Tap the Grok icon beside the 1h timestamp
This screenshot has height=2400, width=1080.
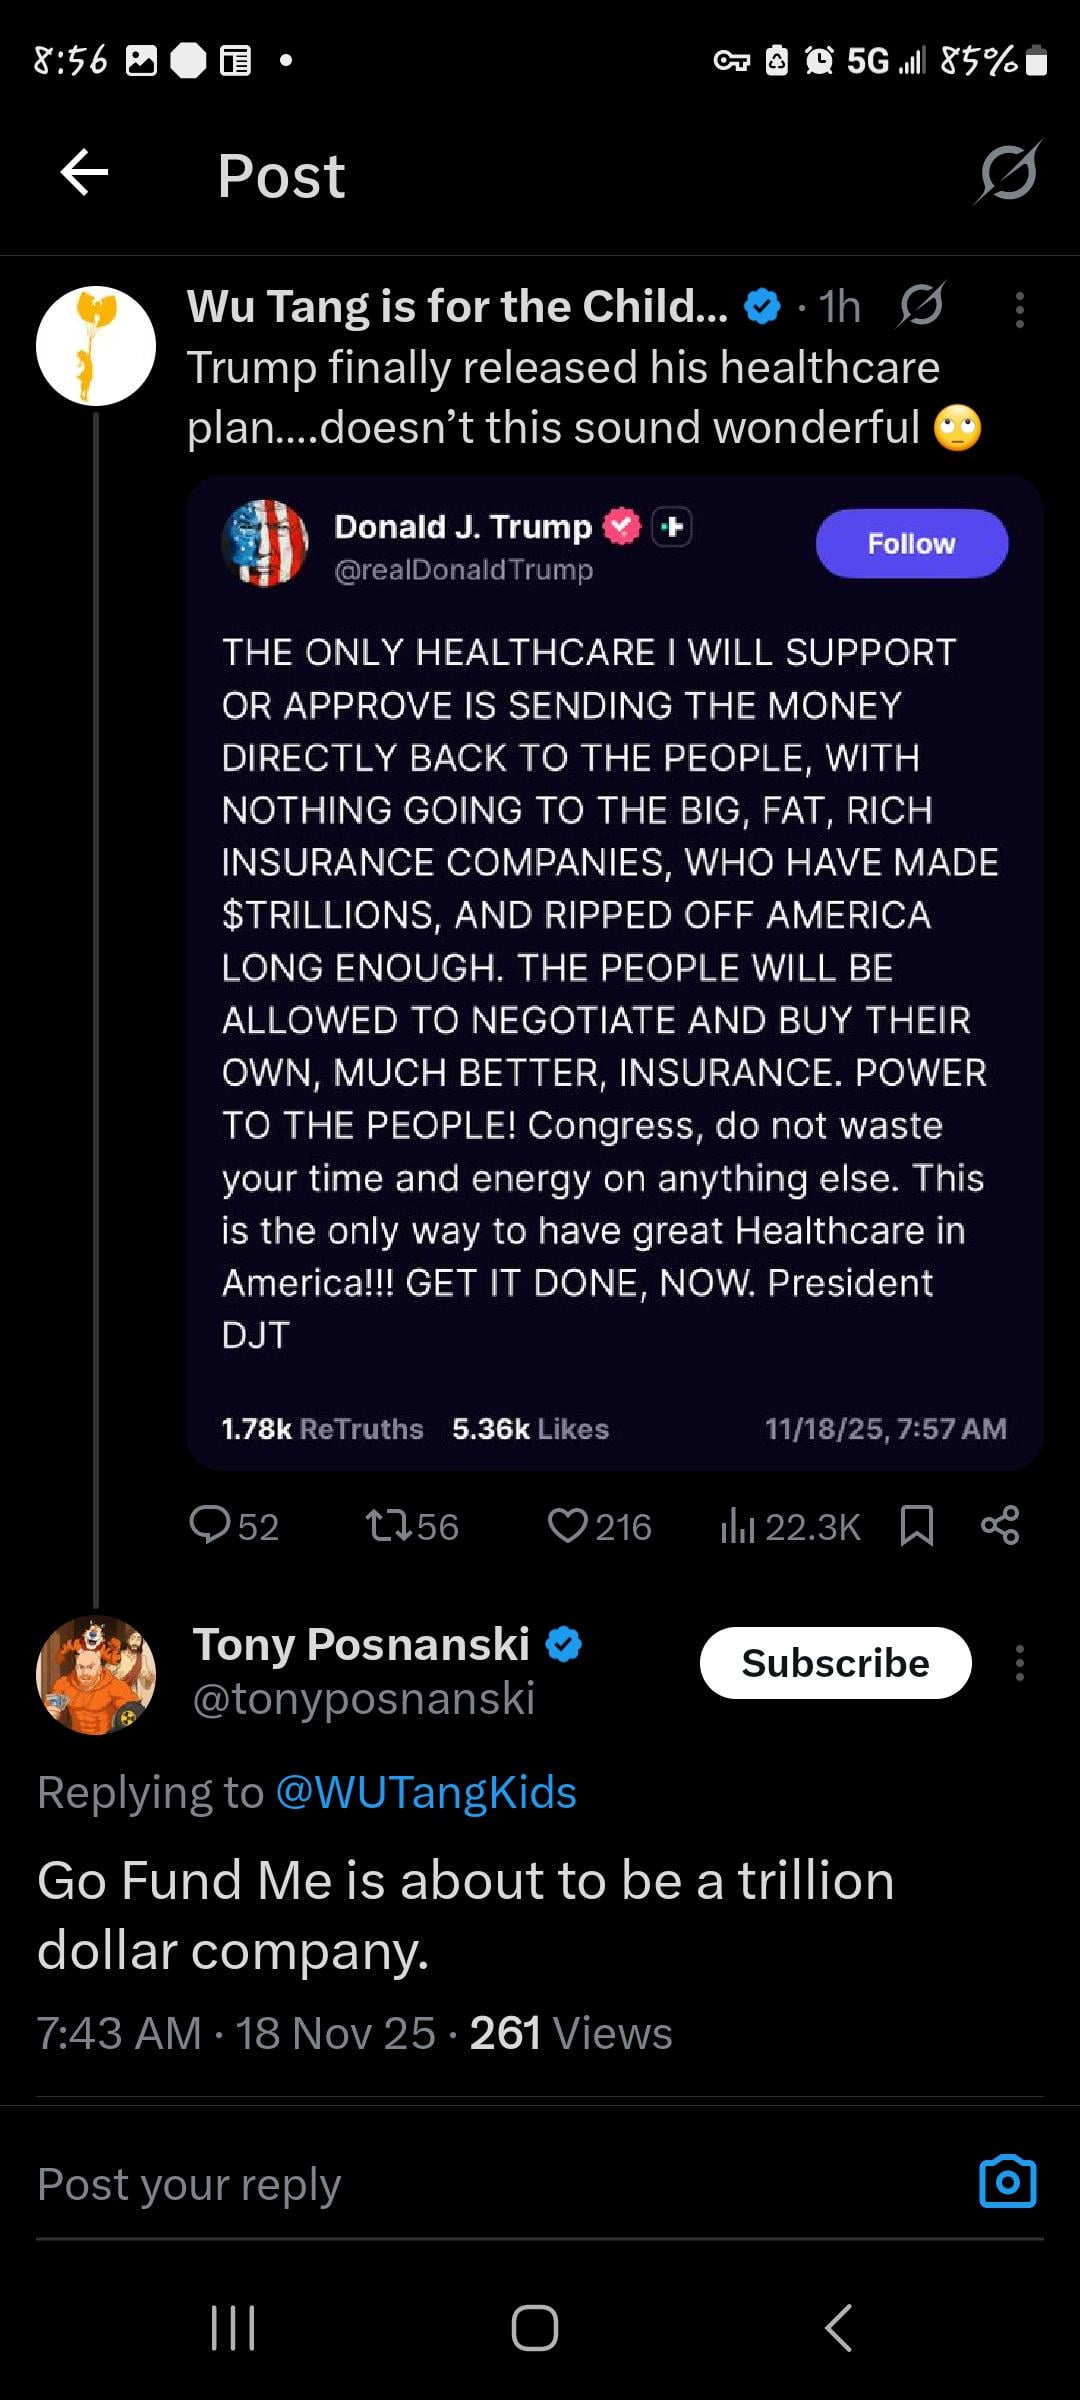920,306
